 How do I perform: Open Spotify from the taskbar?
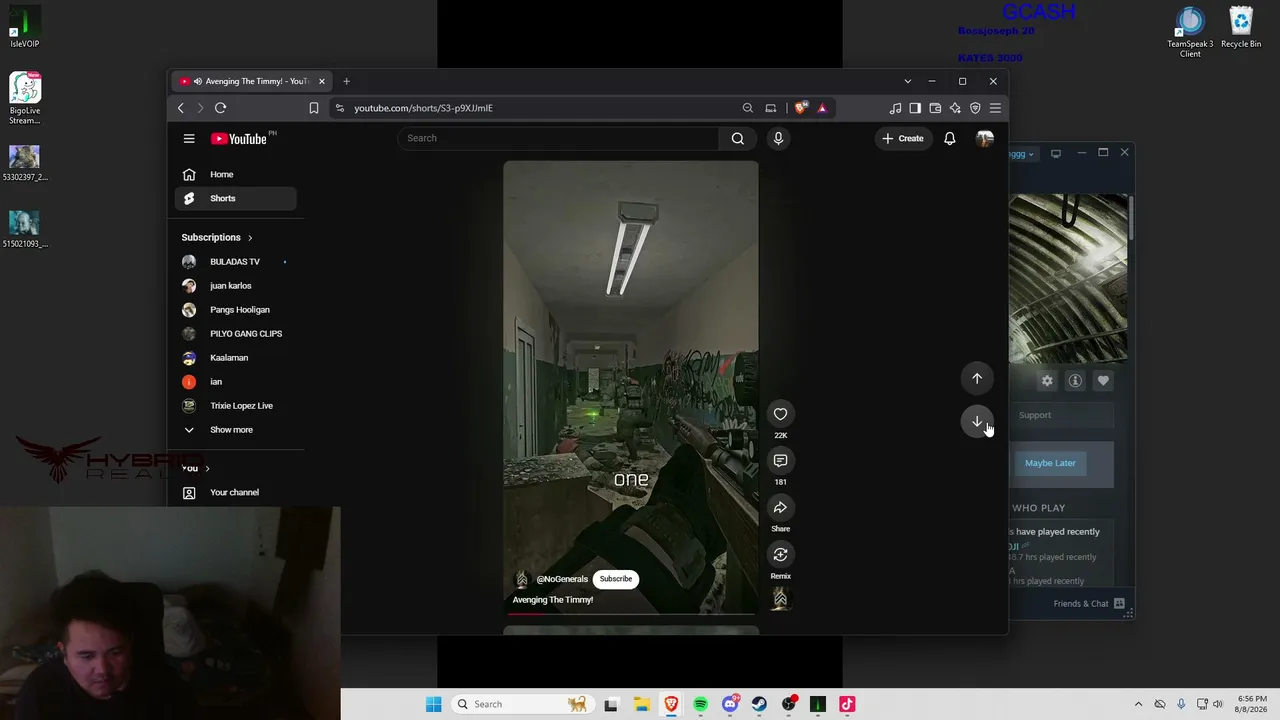point(700,704)
